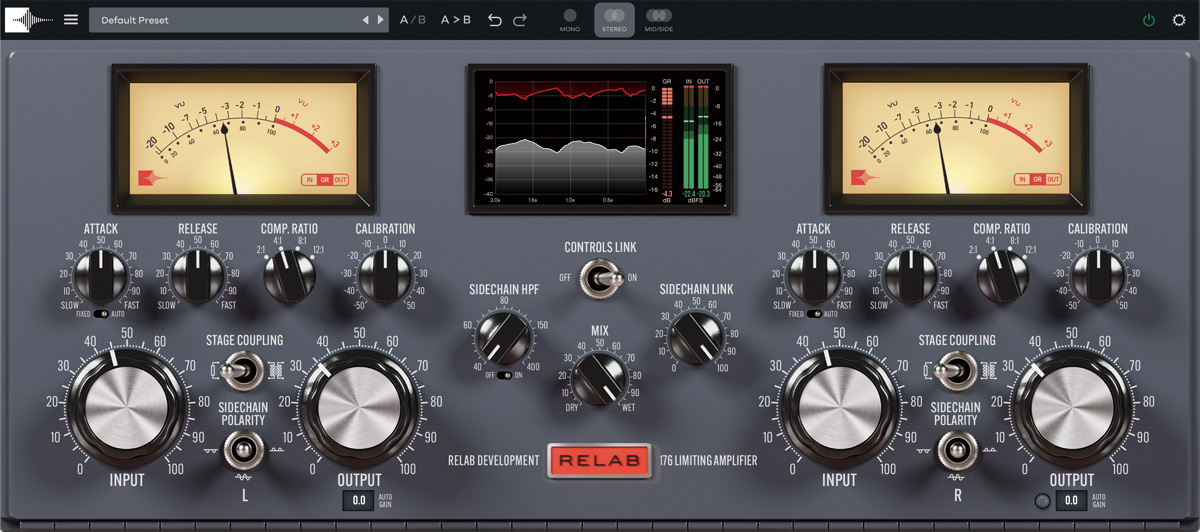Click the GR meter bar in display

click(x=667, y=138)
